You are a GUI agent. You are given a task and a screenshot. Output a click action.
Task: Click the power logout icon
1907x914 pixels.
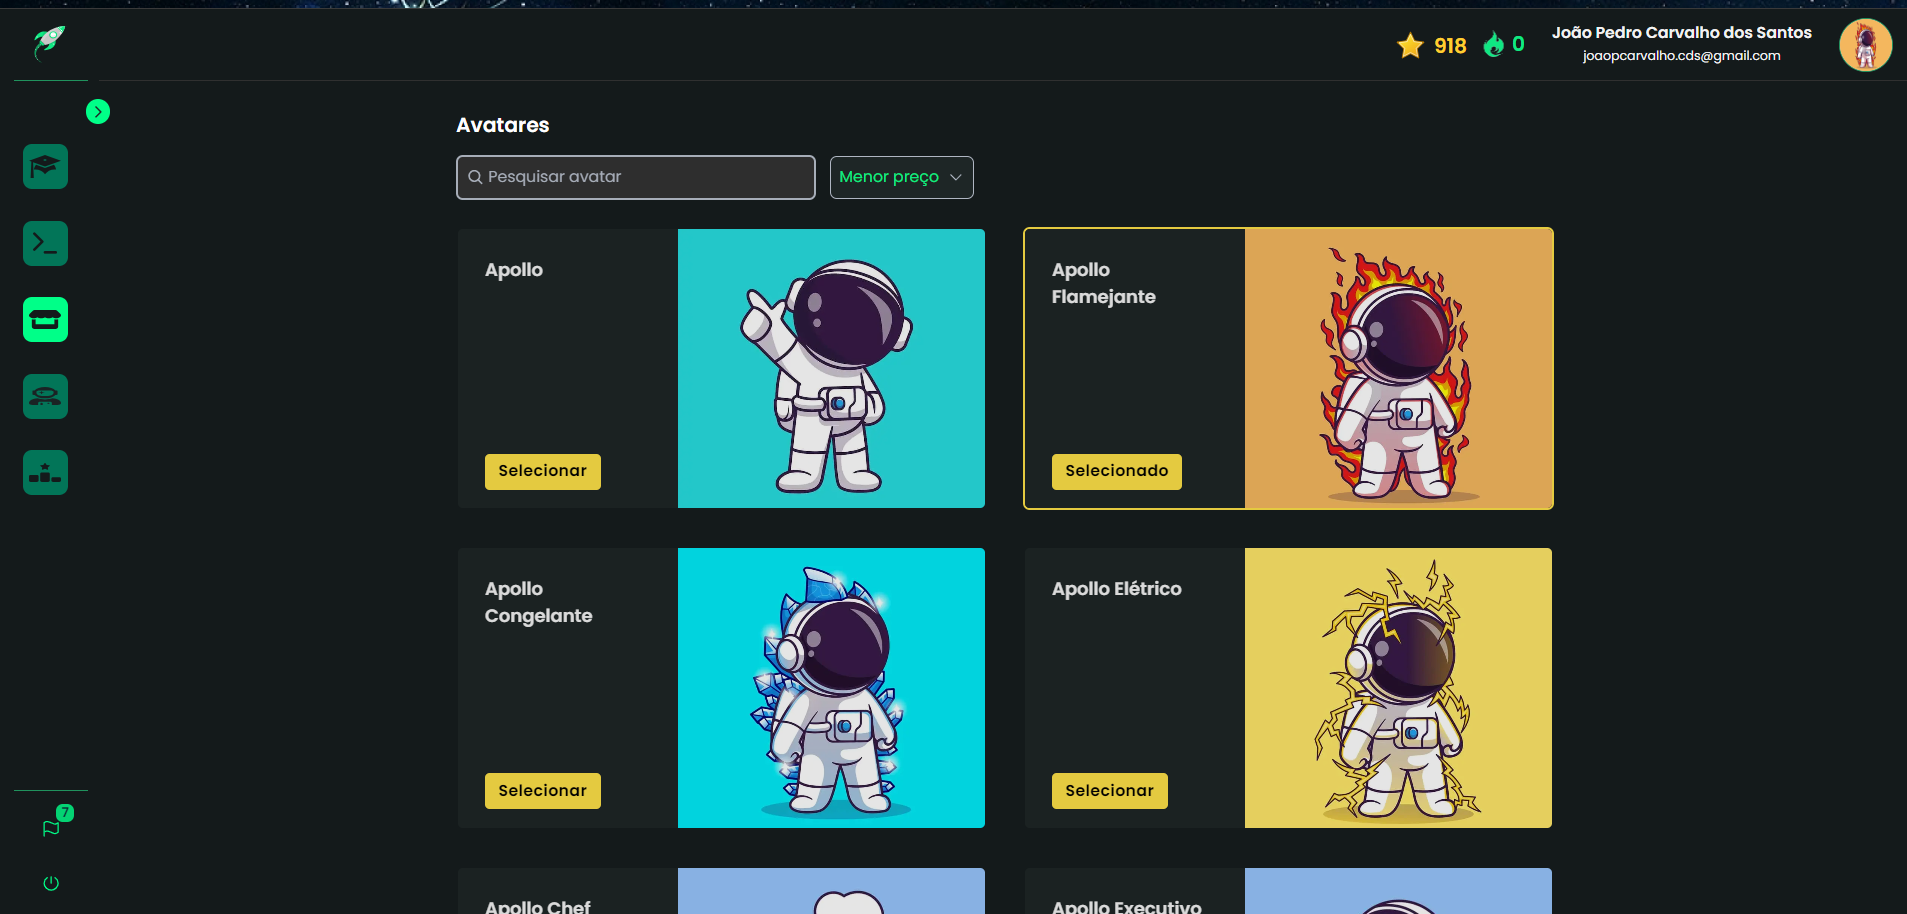pos(51,883)
